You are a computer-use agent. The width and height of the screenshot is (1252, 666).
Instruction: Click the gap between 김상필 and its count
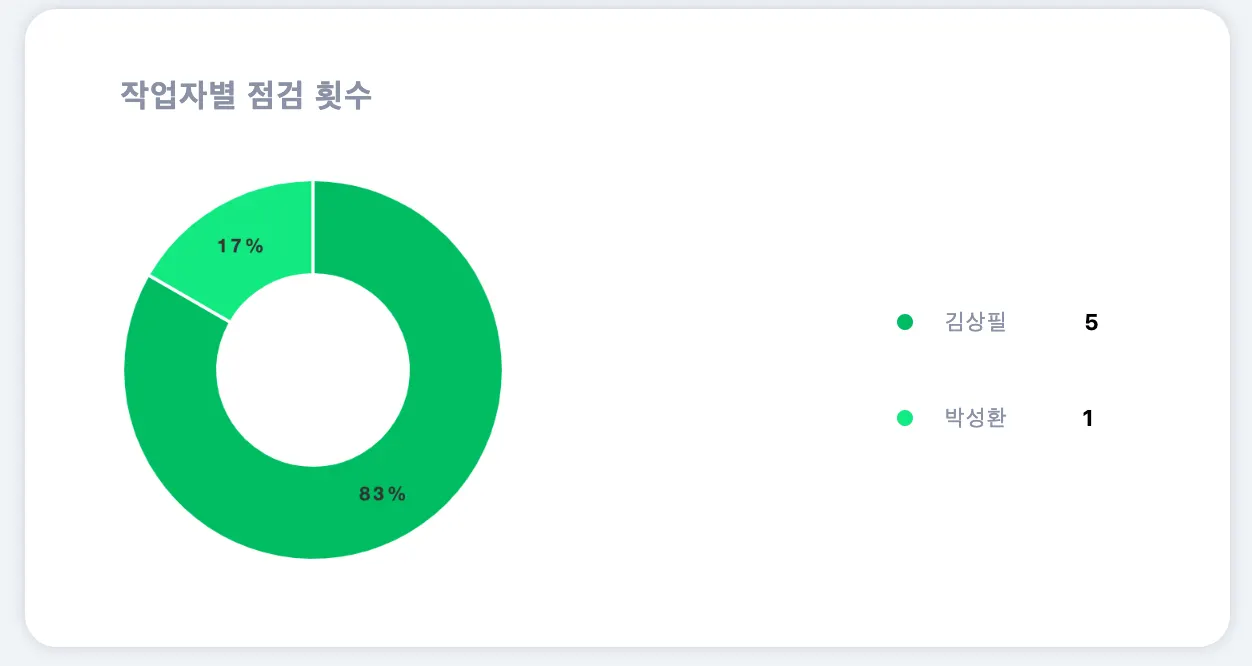1045,322
